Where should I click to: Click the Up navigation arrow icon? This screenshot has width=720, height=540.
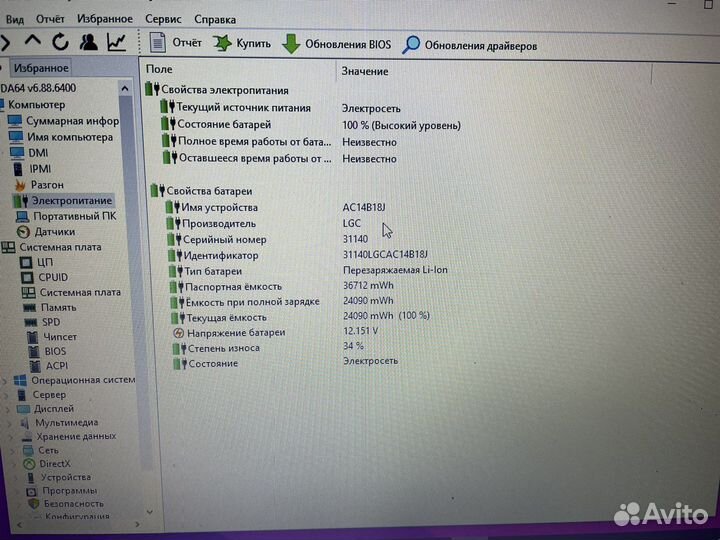(33, 40)
